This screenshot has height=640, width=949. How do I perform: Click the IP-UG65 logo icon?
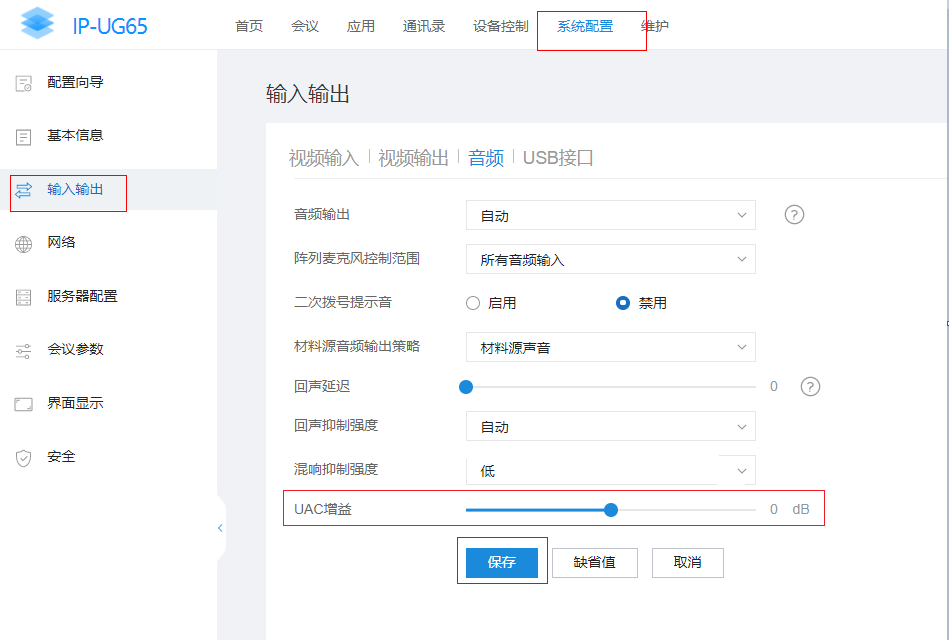pyautogui.click(x=38, y=24)
